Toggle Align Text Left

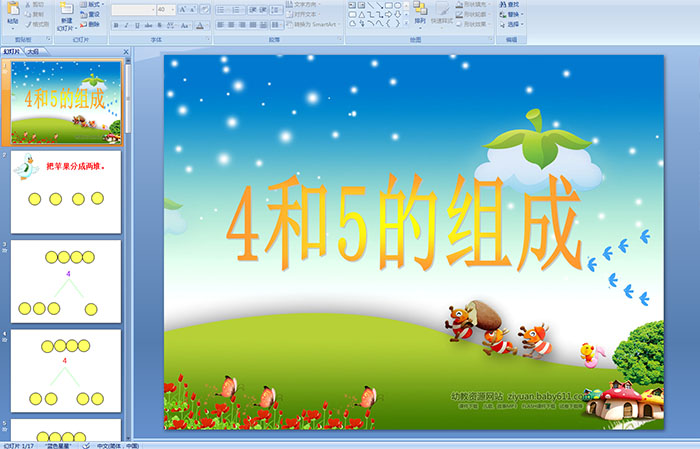pos(221,25)
